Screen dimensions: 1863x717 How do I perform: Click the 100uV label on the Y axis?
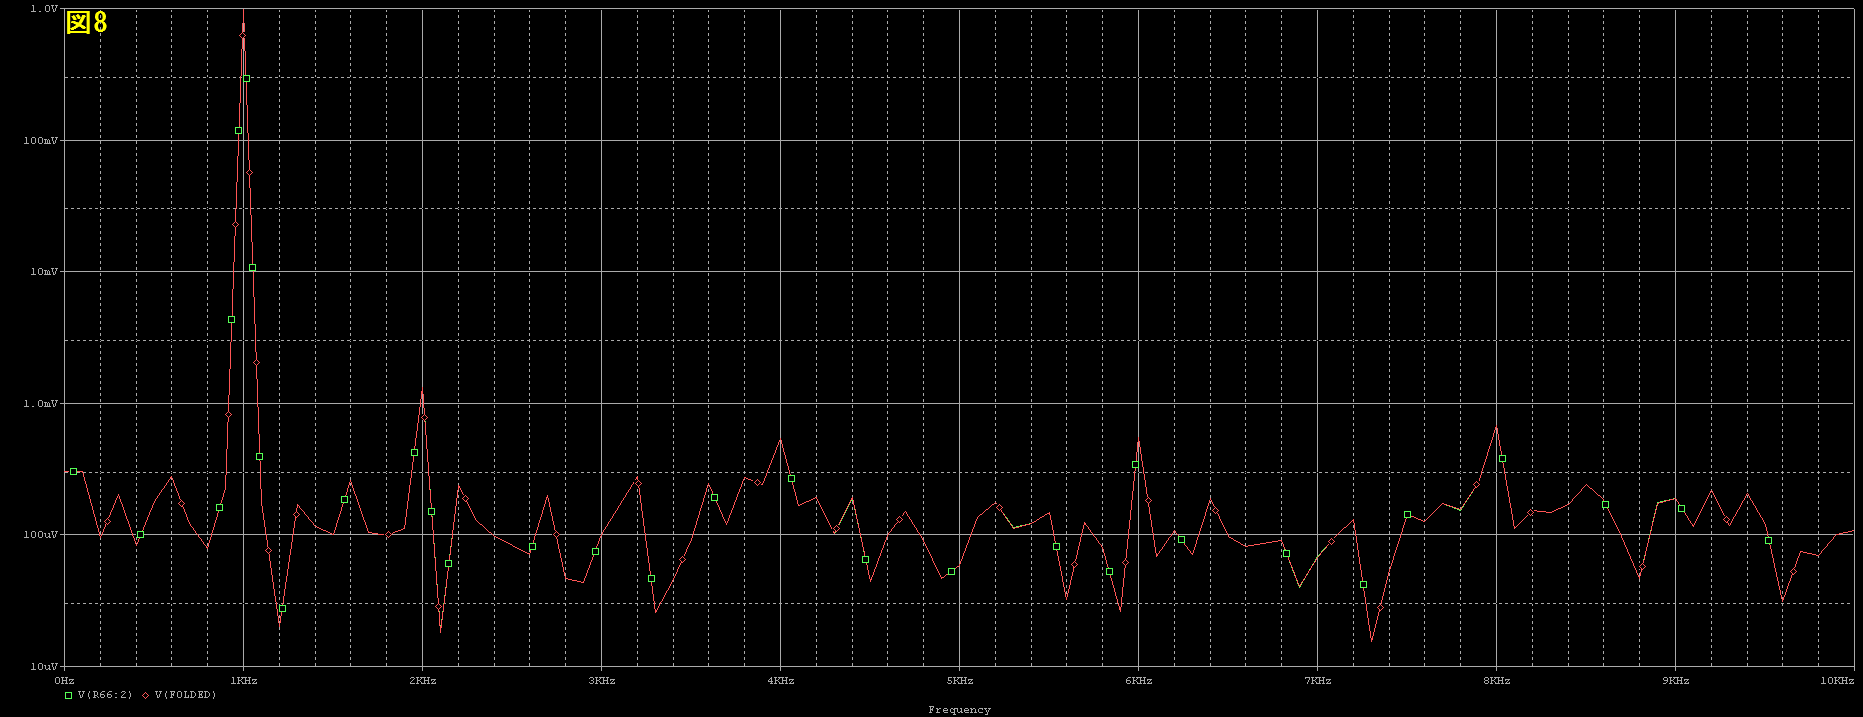coord(41,535)
